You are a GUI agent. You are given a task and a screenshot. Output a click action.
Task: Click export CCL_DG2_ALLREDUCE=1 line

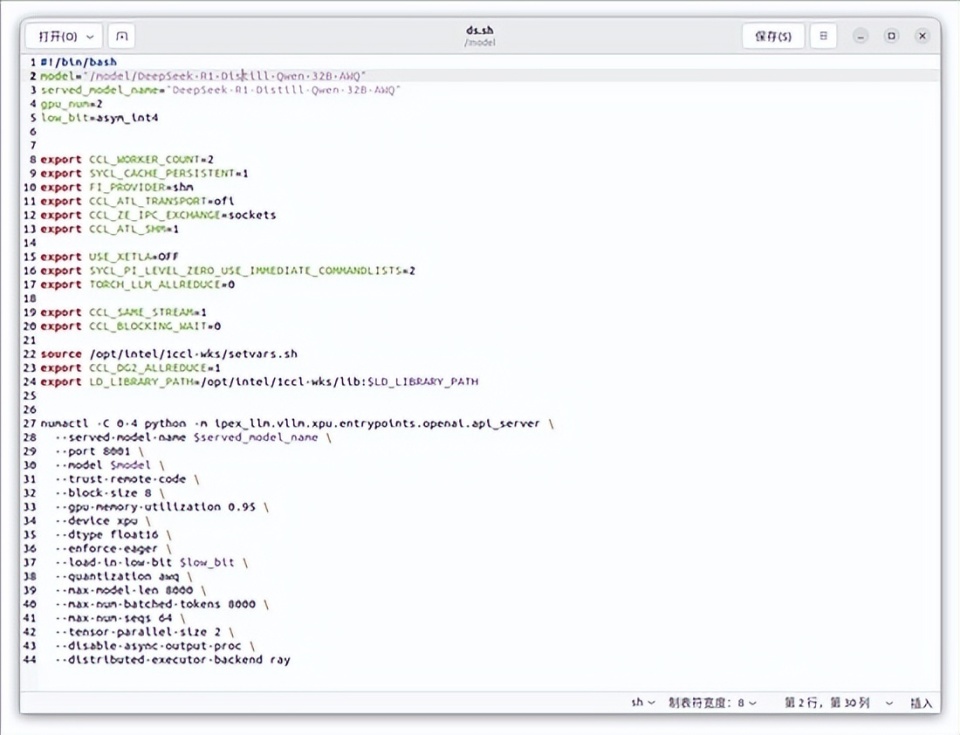(x=130, y=368)
